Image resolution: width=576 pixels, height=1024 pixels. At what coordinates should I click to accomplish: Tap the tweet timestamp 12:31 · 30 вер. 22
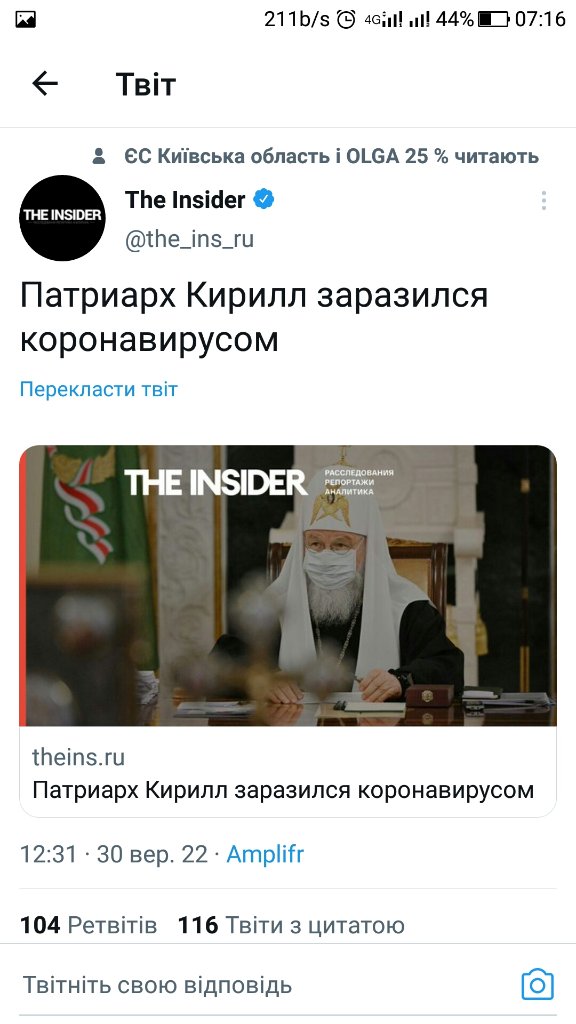[x=114, y=854]
